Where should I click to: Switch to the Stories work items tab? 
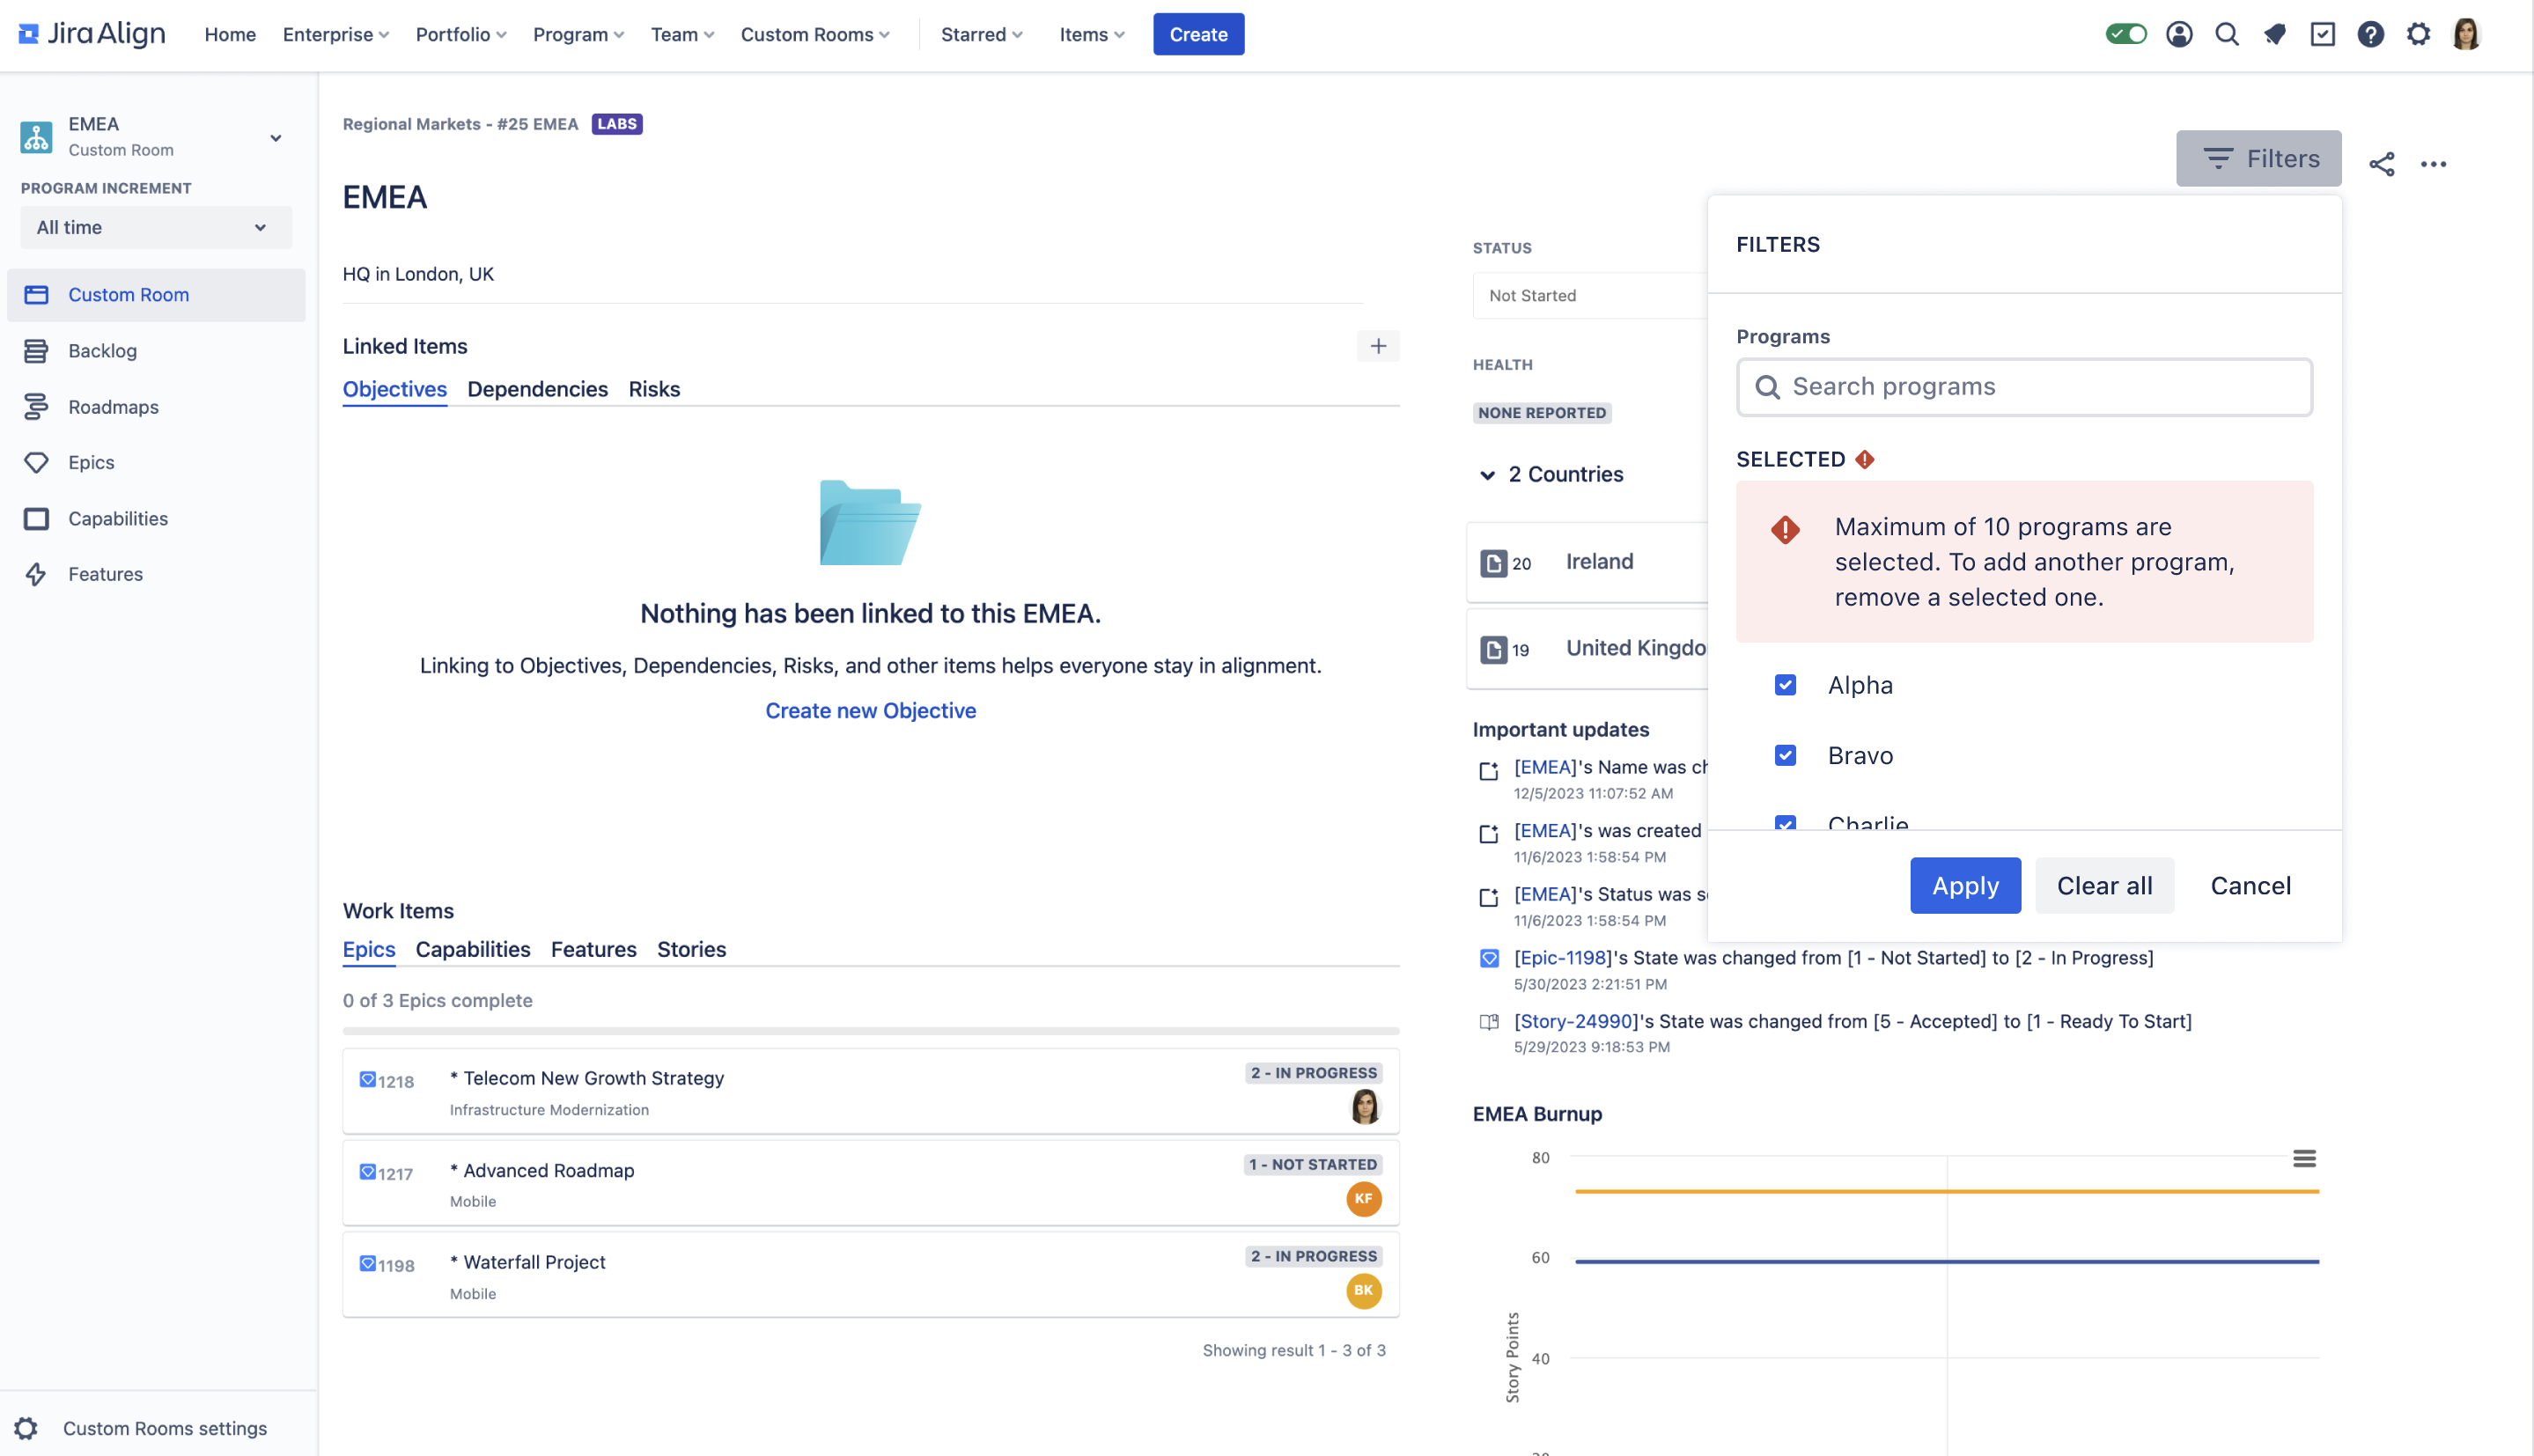(x=691, y=949)
